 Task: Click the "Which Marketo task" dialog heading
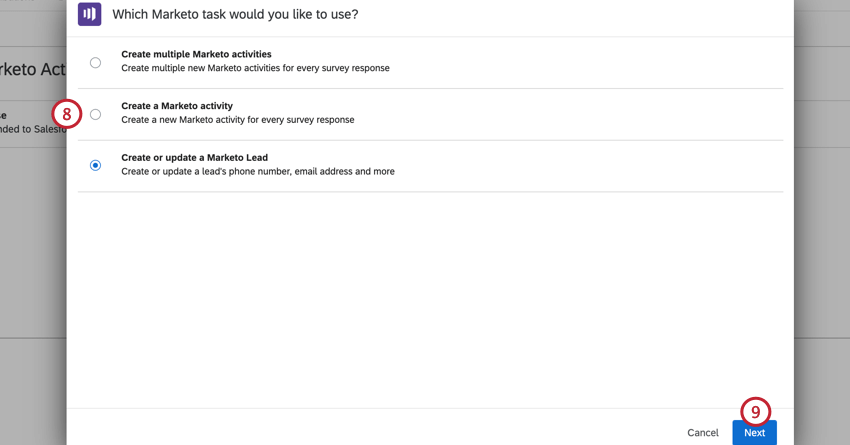[235, 14]
